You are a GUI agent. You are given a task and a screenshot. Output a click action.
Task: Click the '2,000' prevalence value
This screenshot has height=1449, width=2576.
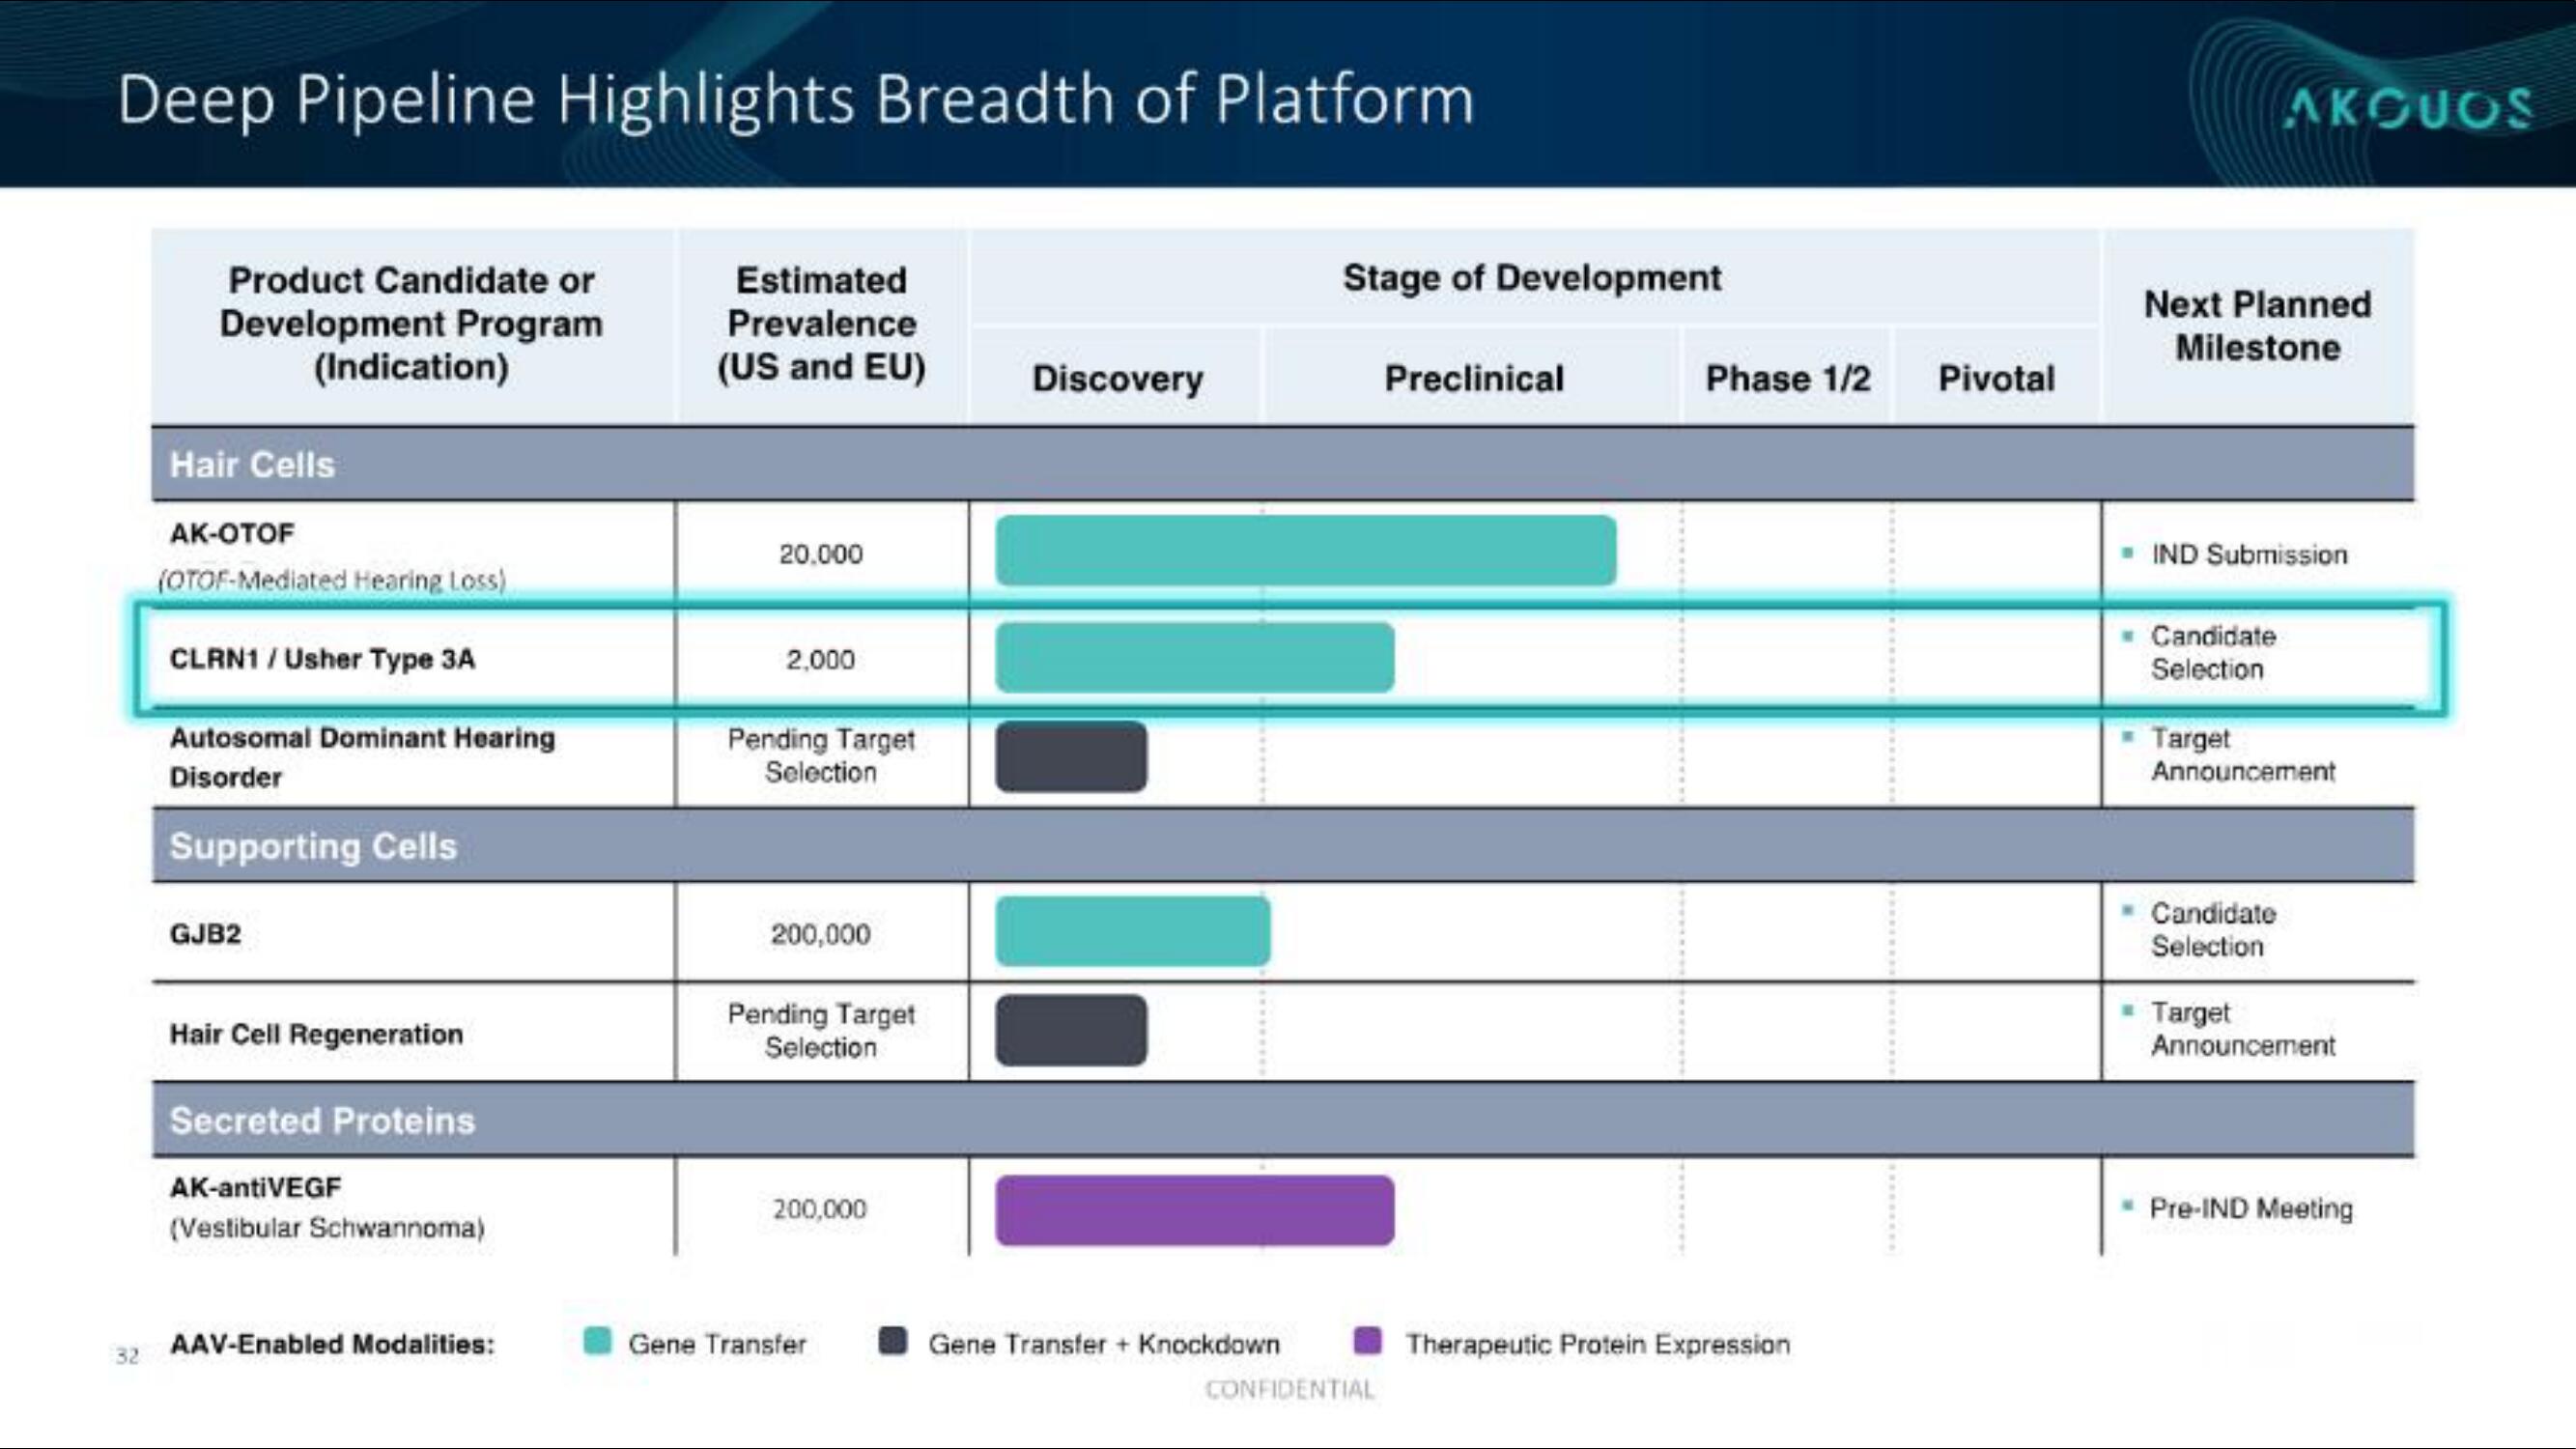820,659
